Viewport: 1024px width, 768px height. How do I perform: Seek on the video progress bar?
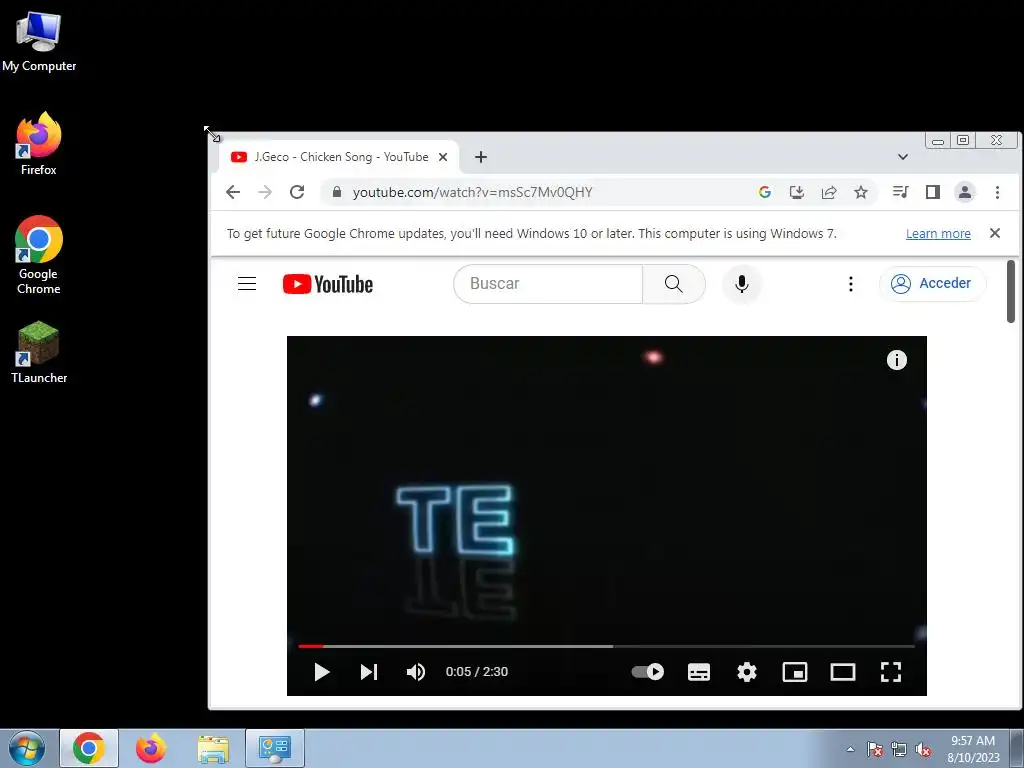click(606, 647)
